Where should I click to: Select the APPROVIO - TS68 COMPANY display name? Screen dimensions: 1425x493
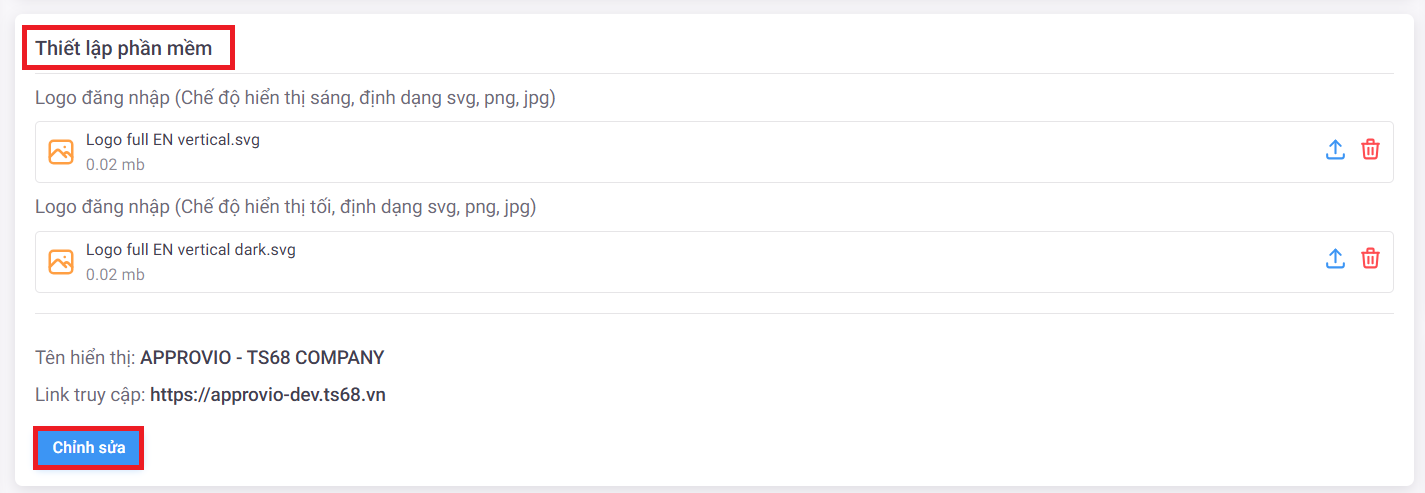pos(262,358)
